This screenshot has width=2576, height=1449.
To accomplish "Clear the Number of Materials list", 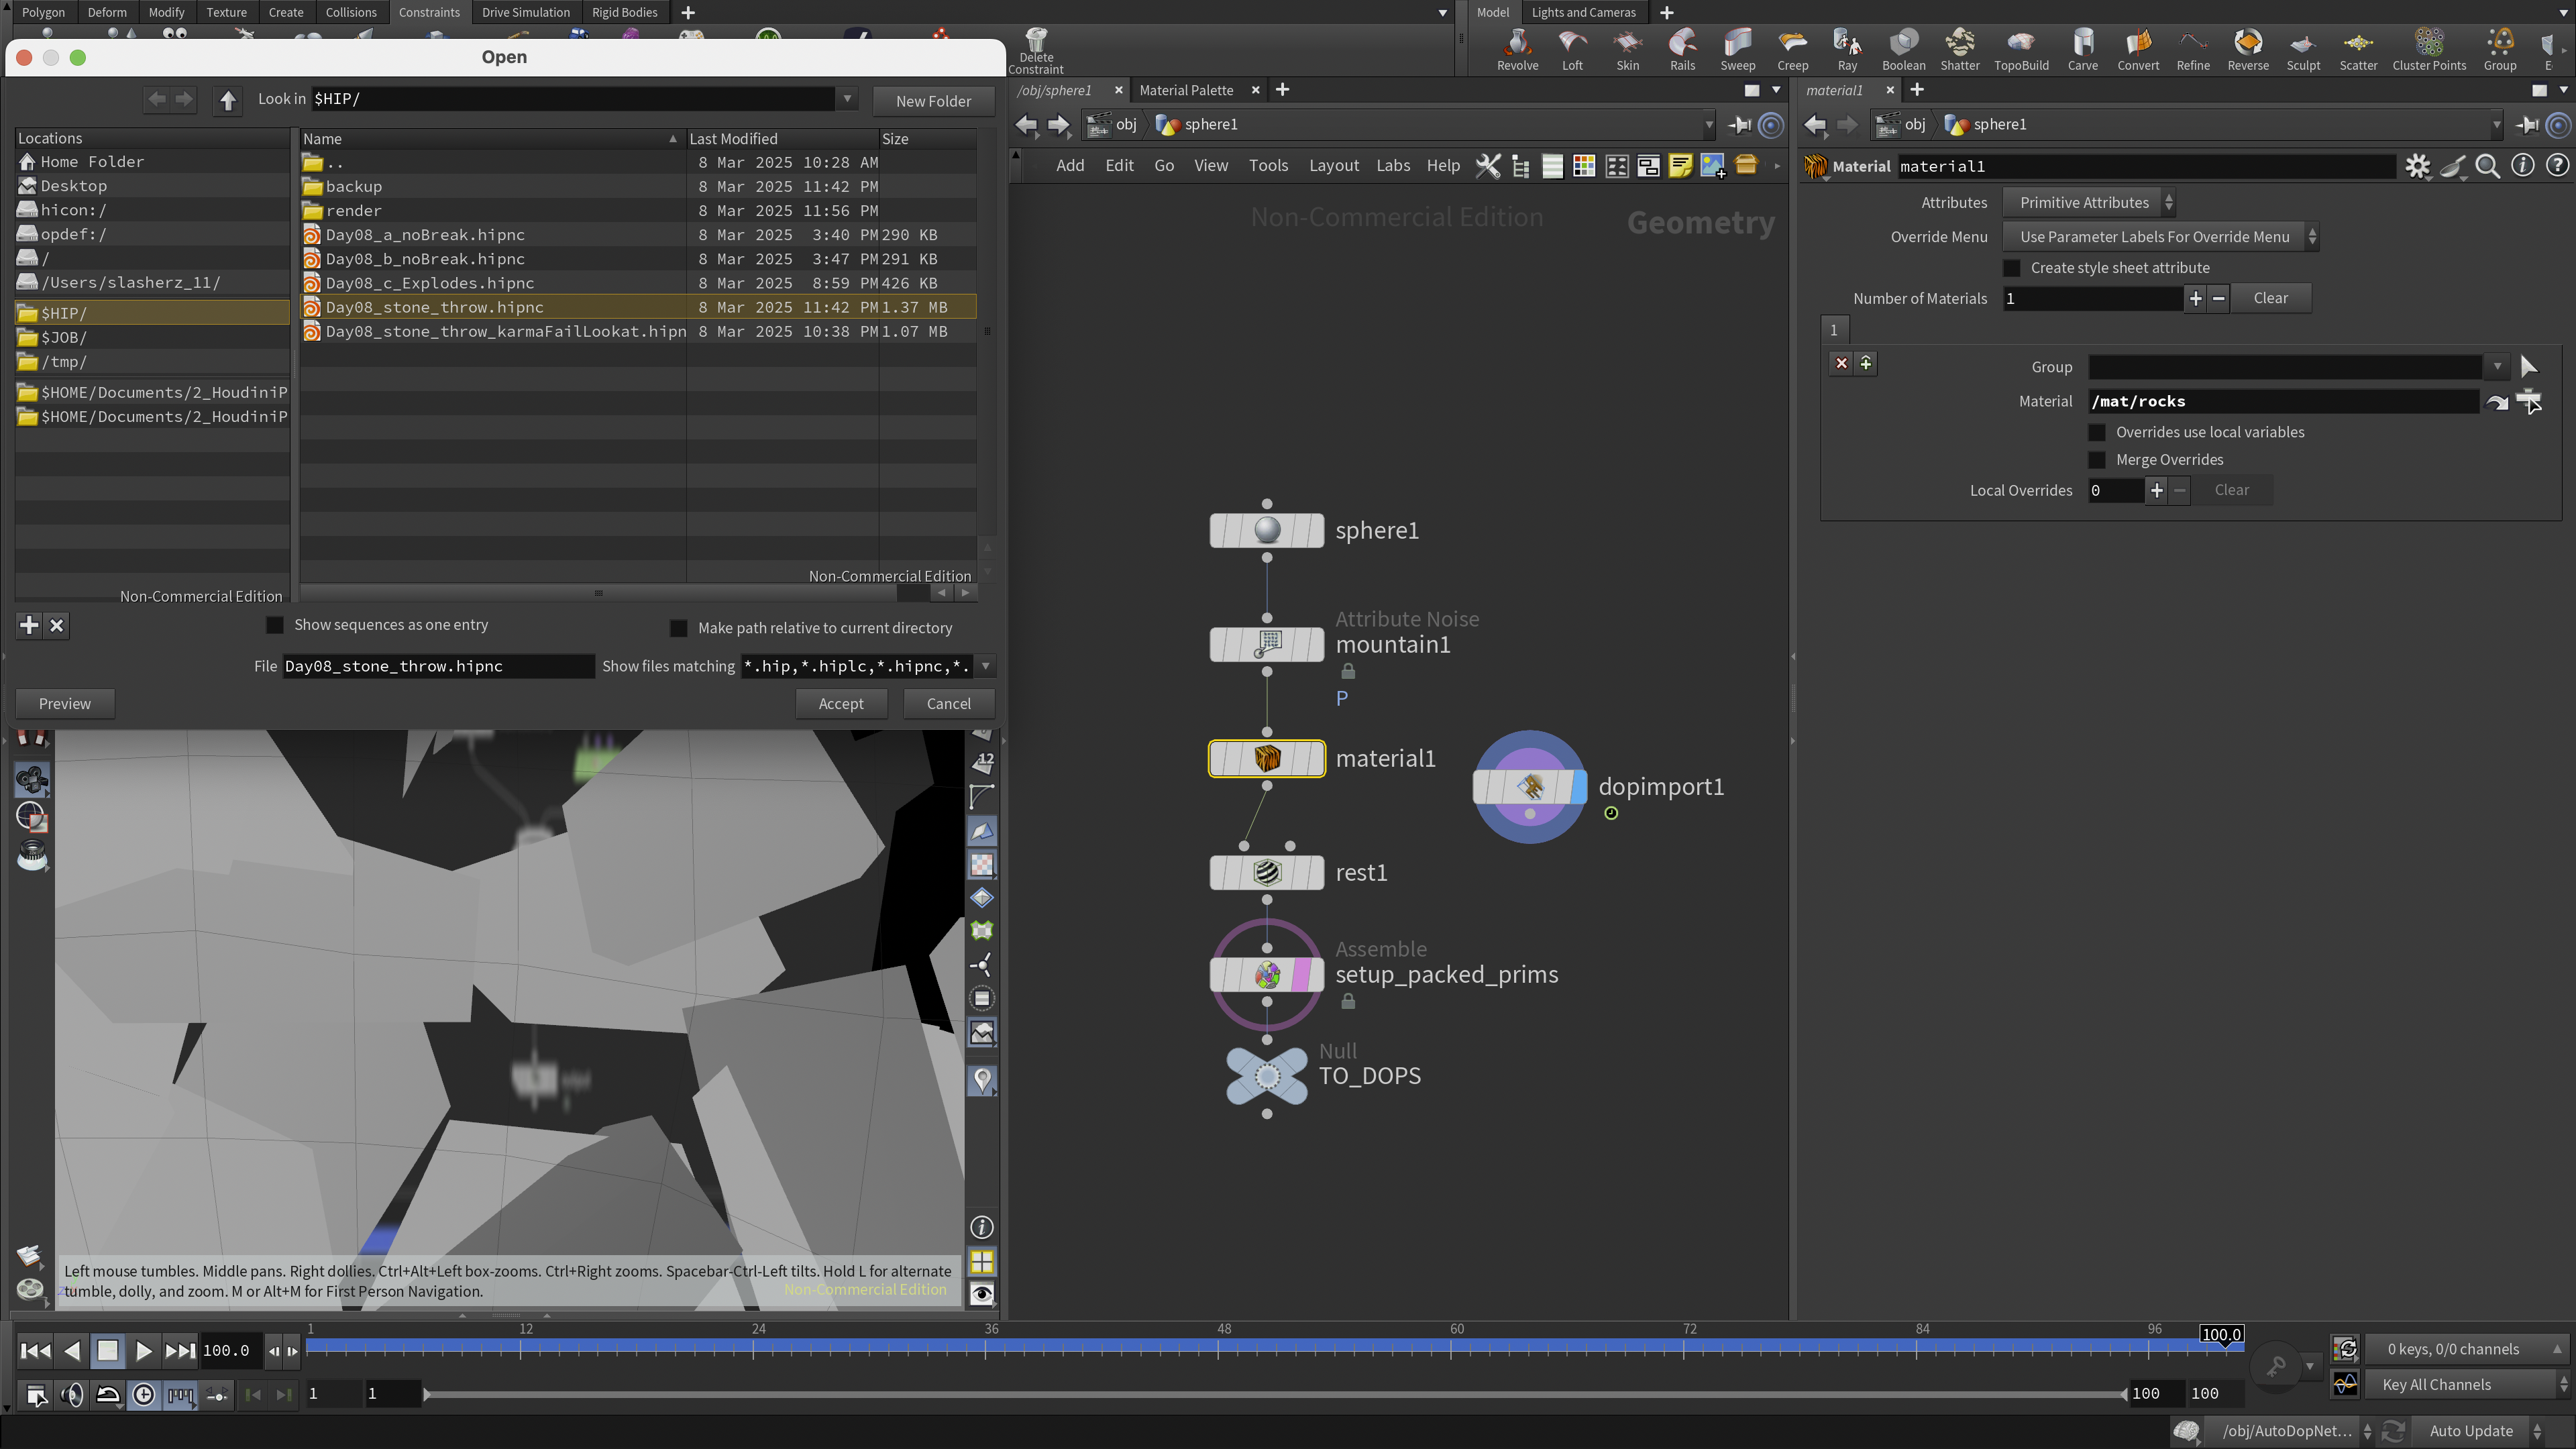I will tap(2270, 298).
